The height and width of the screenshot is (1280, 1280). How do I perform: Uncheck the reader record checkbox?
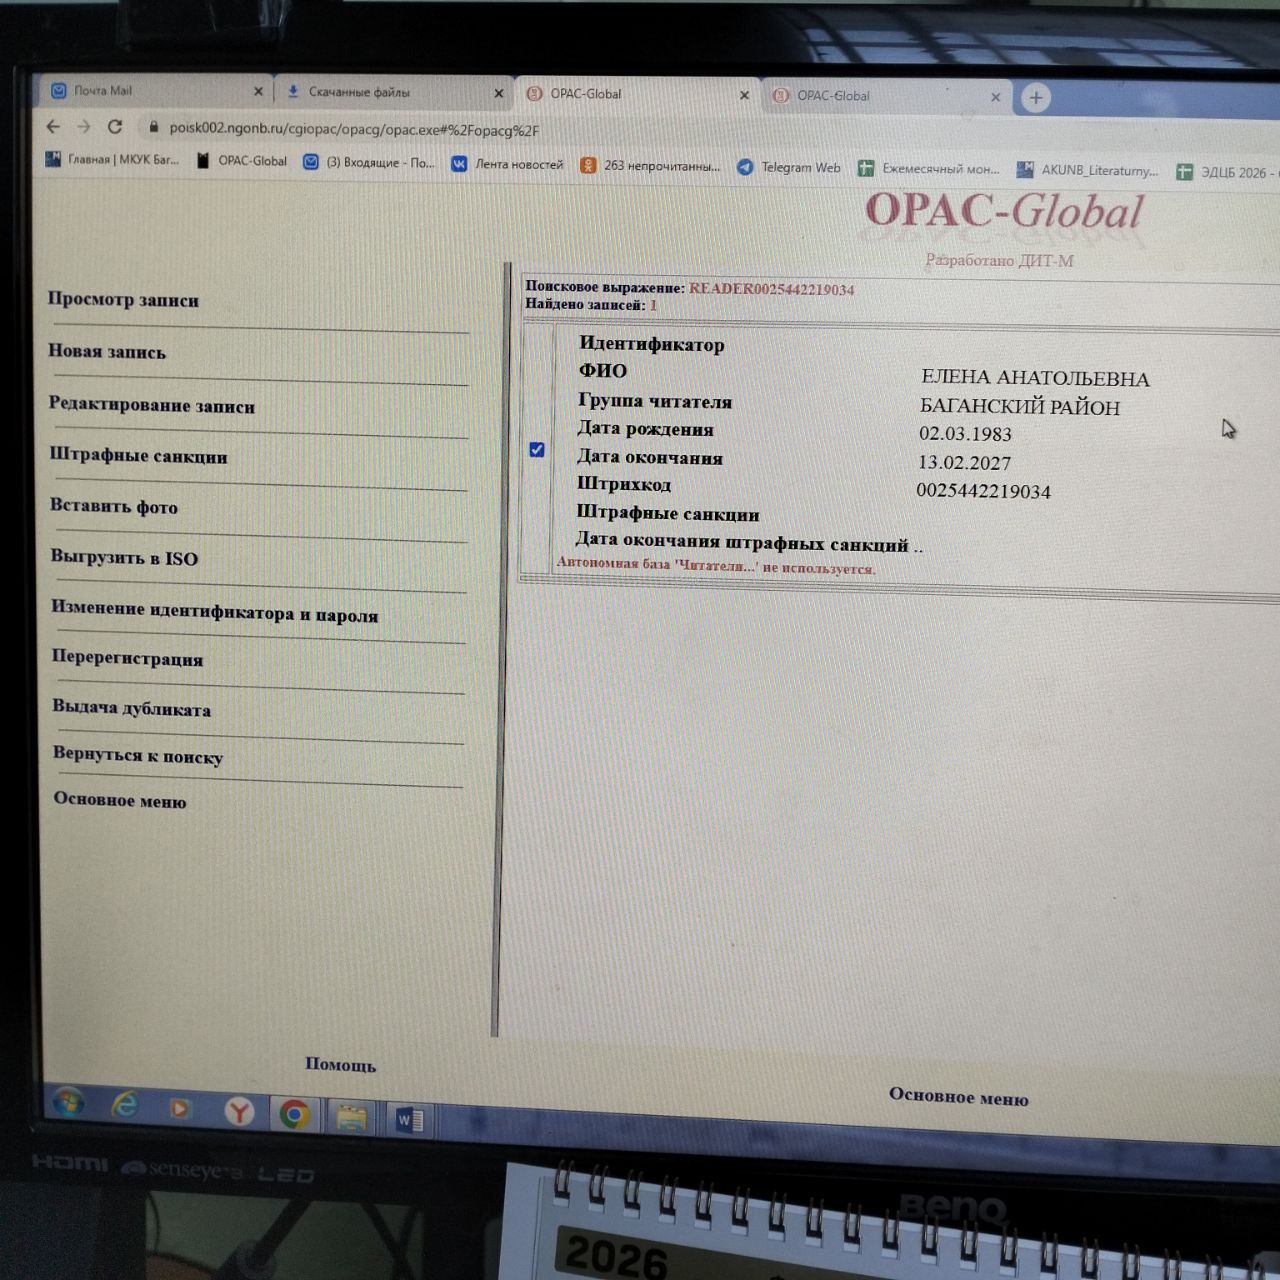click(x=537, y=450)
